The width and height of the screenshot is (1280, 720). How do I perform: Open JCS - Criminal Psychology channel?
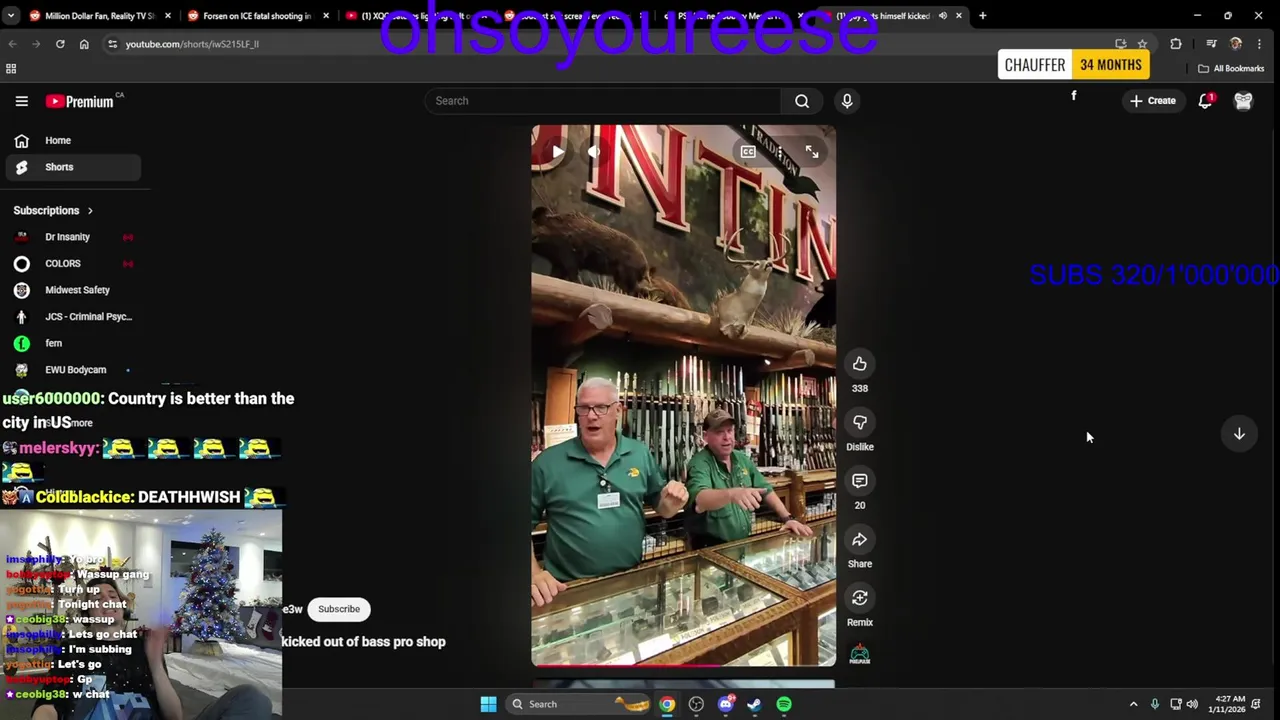coord(72,317)
